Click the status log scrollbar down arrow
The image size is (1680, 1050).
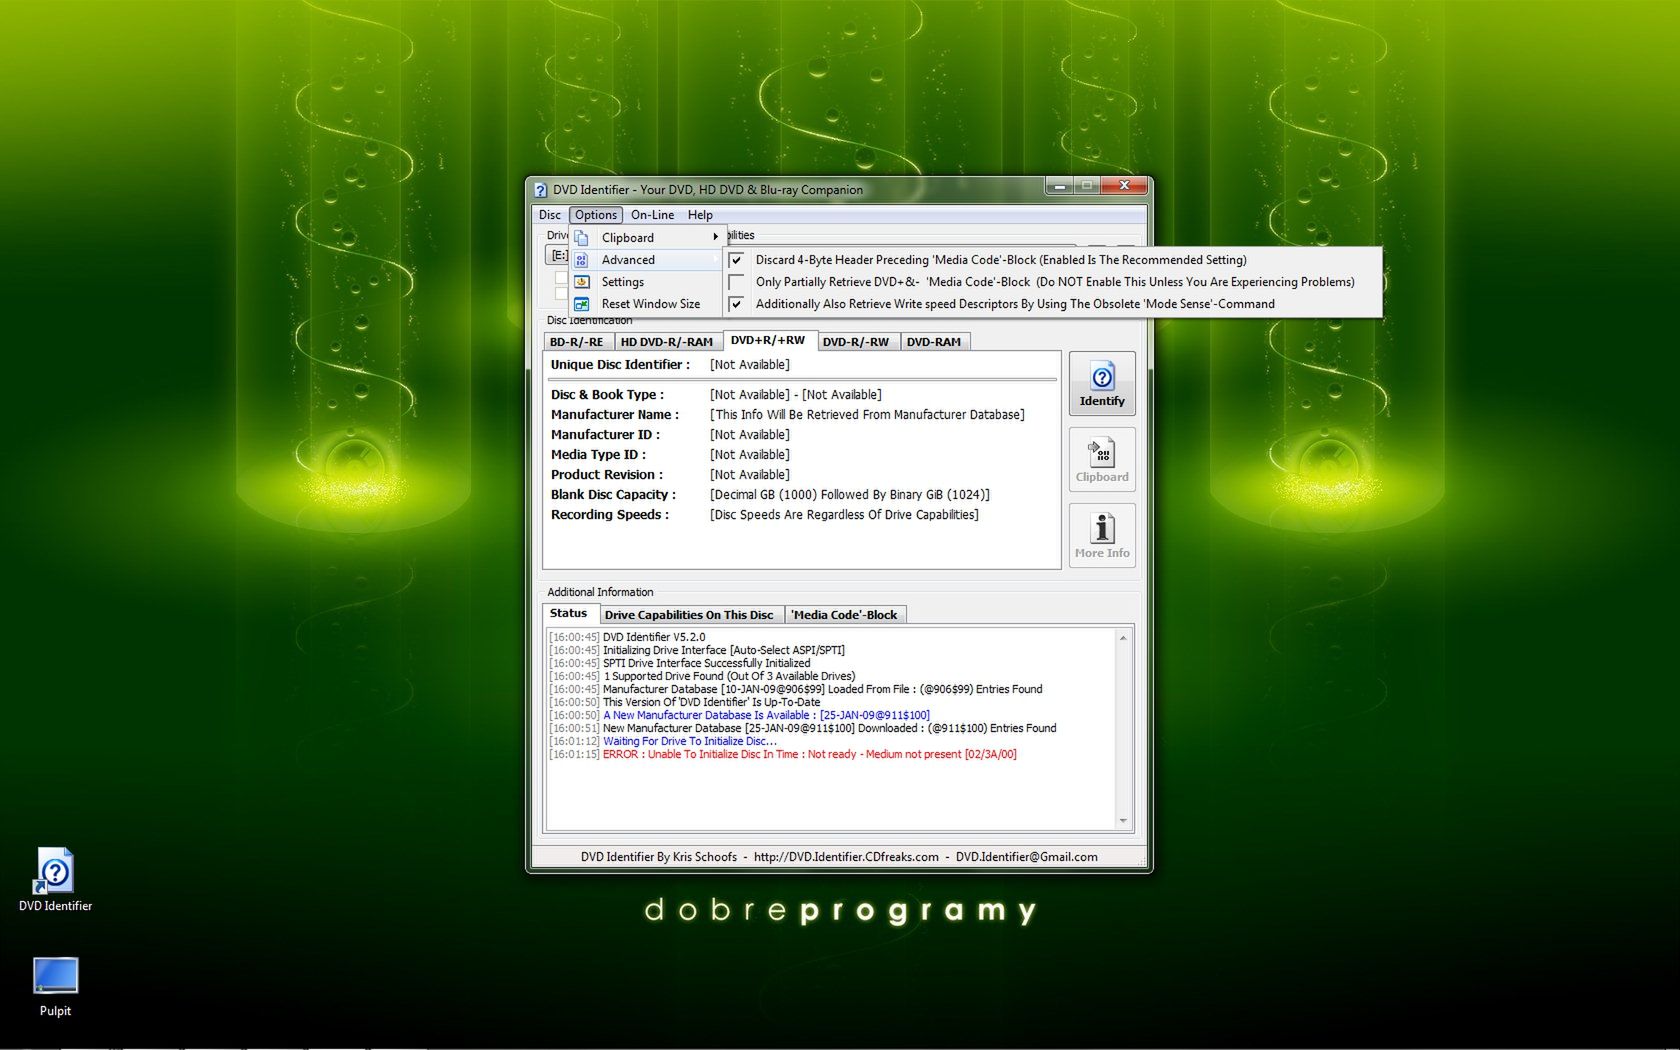pos(1123,821)
